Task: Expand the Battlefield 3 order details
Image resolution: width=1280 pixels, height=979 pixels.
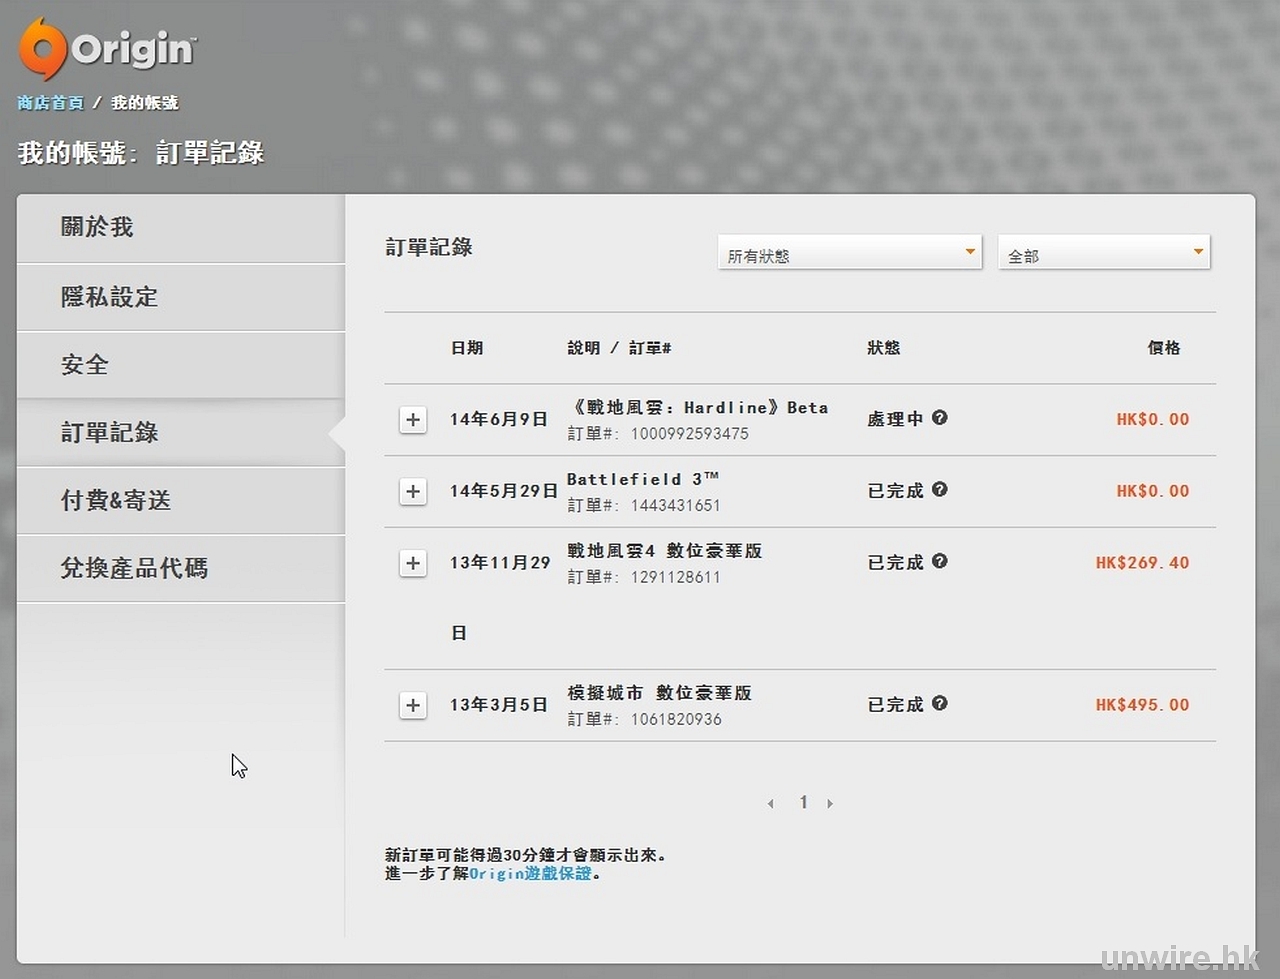Action: [x=413, y=492]
